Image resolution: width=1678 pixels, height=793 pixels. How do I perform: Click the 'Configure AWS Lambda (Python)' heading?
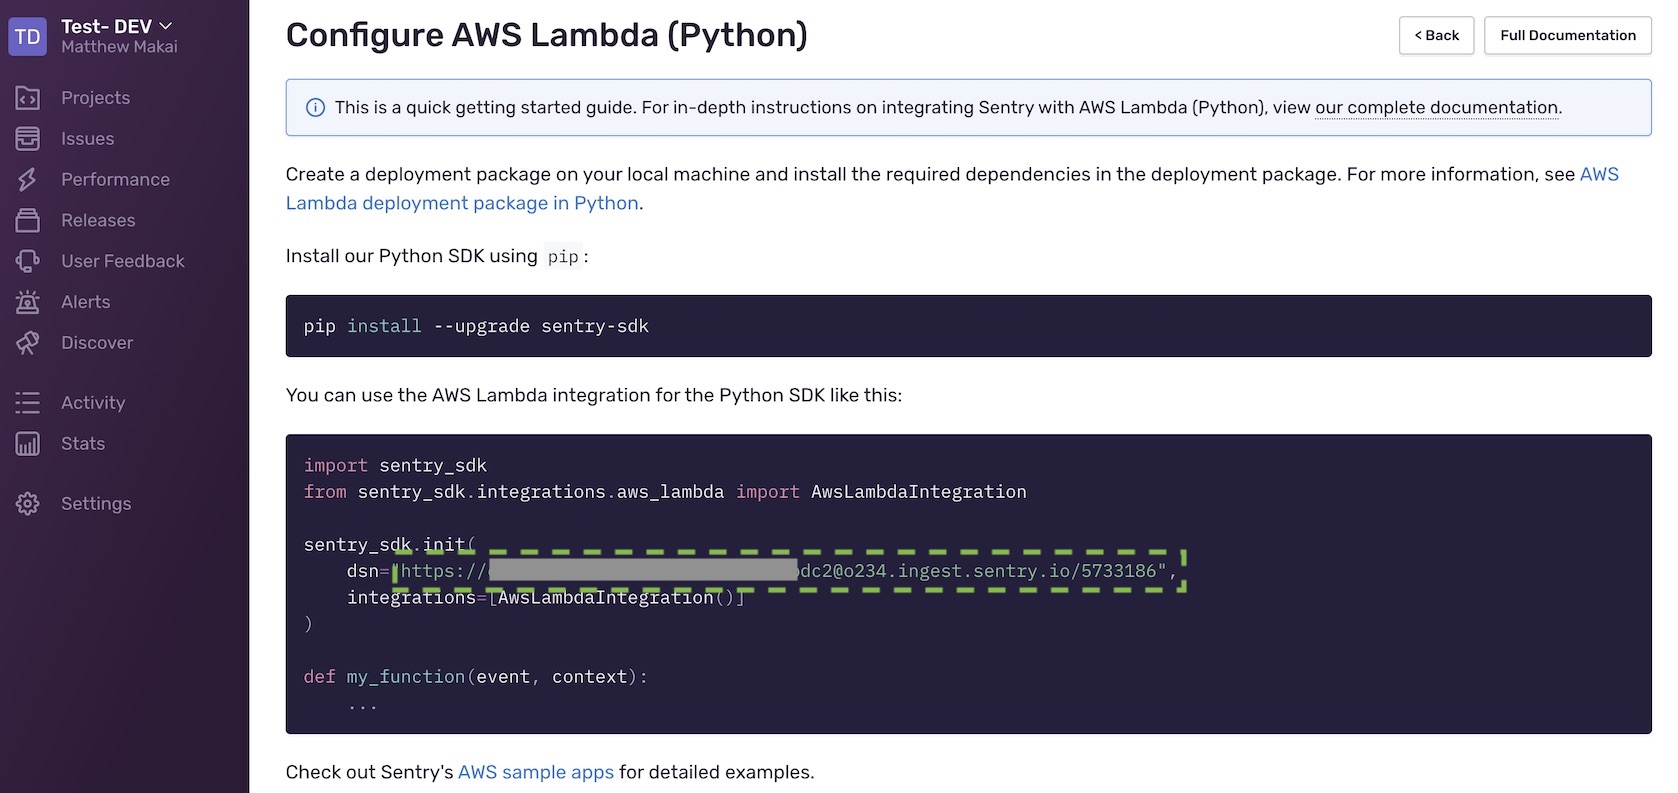(x=547, y=35)
